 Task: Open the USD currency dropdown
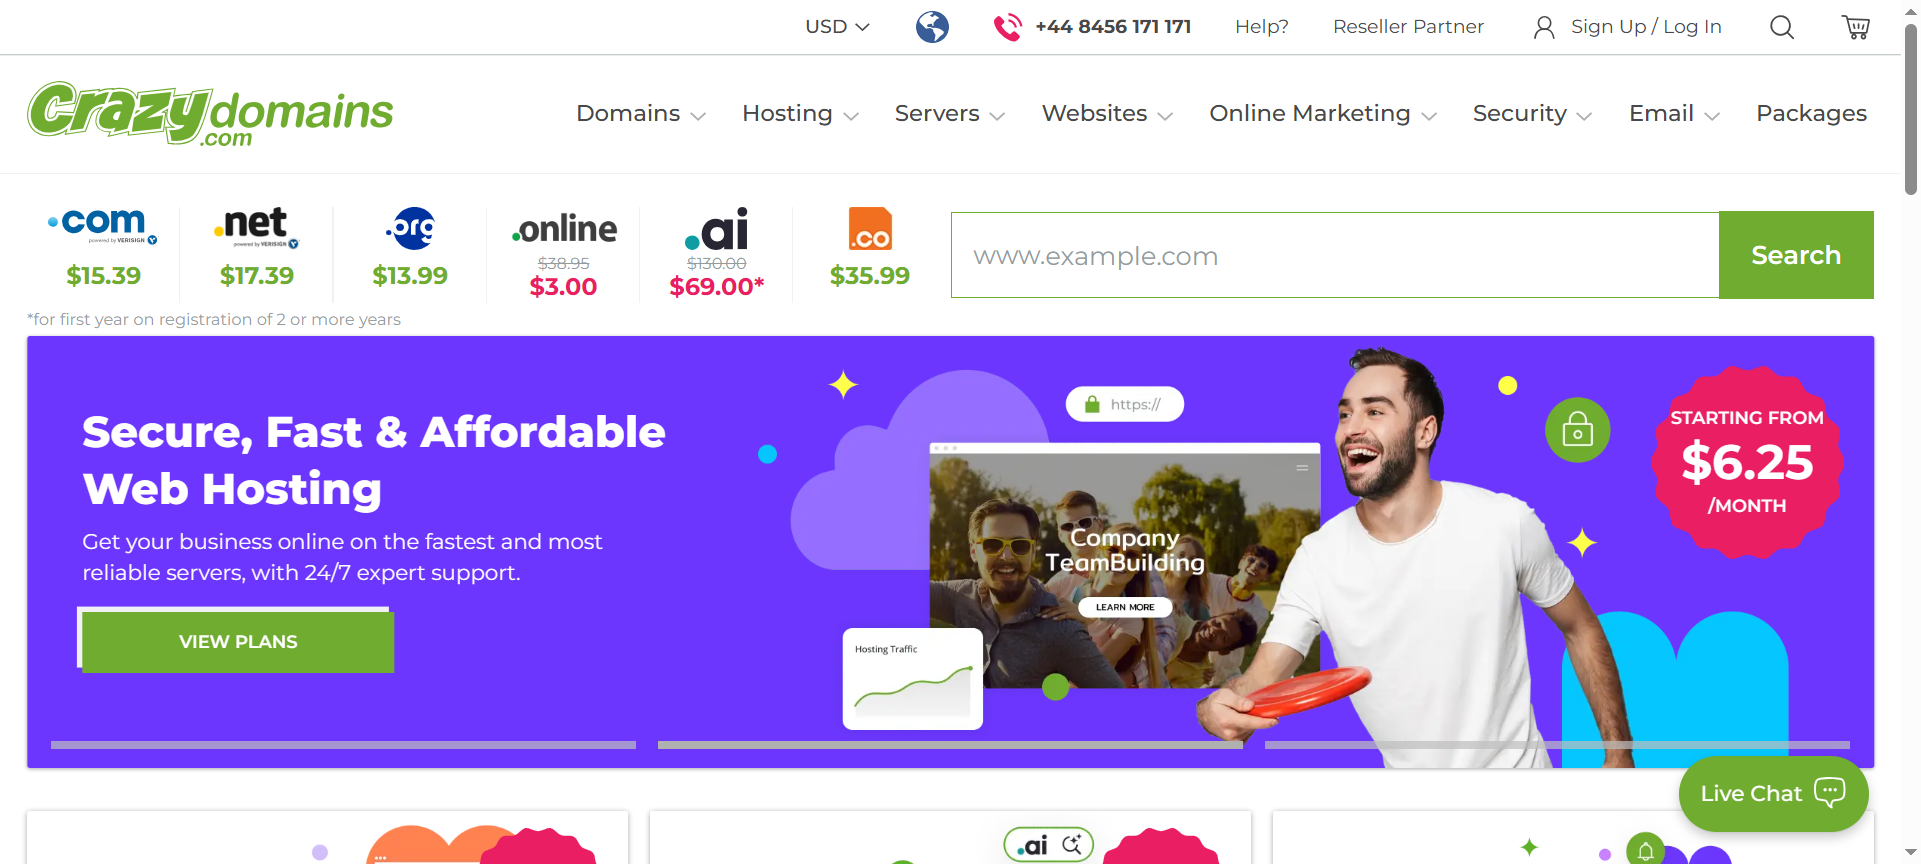(x=837, y=27)
